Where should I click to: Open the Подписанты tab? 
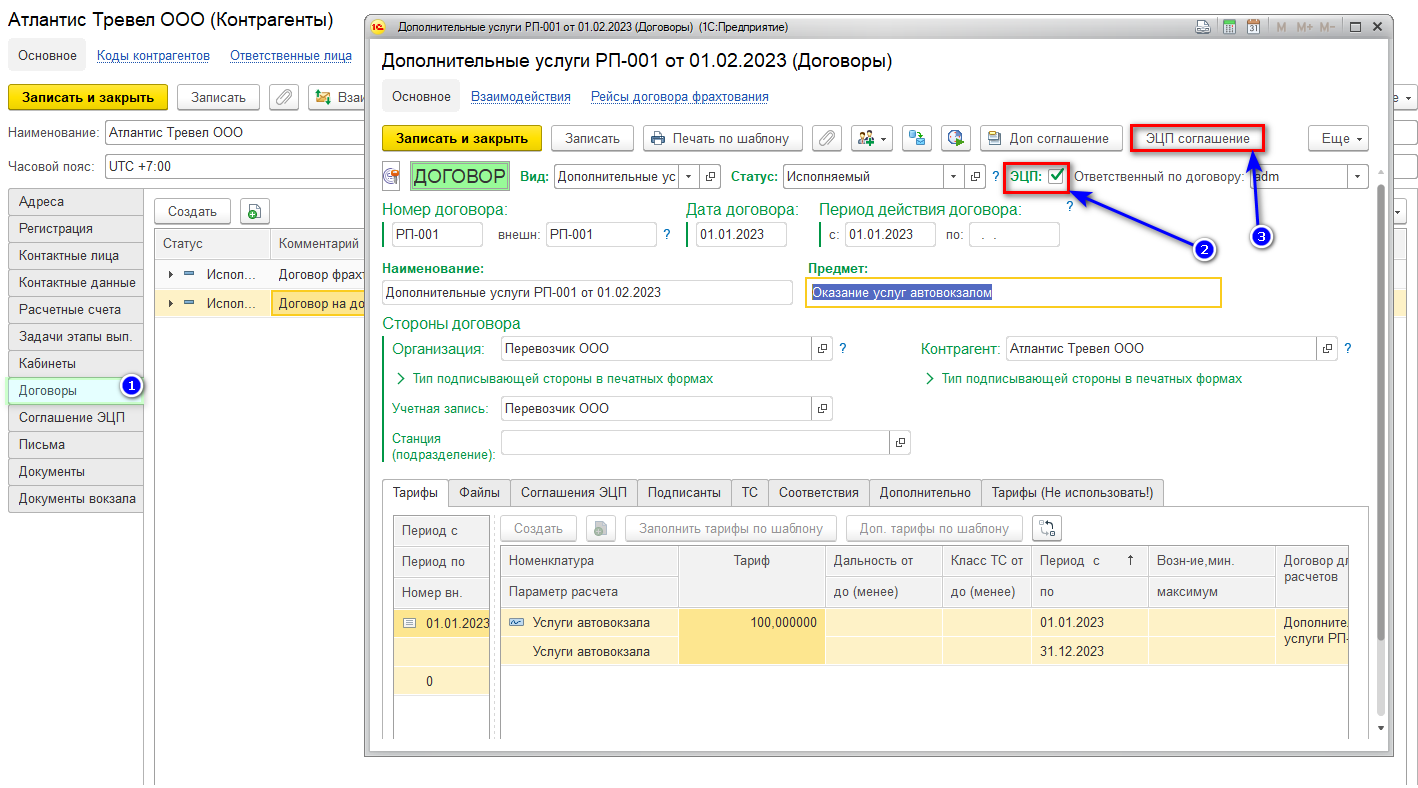click(x=683, y=492)
